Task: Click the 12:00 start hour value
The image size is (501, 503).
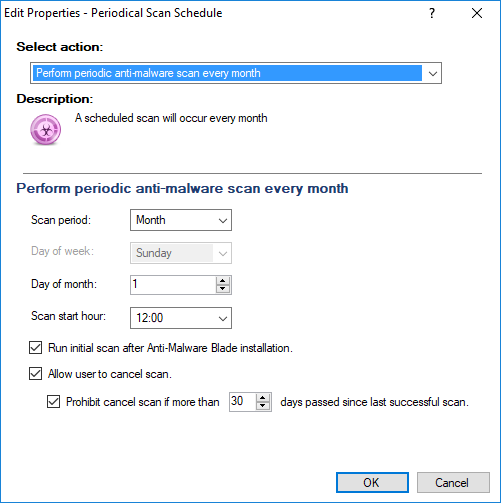Action: pyautogui.click(x=150, y=318)
